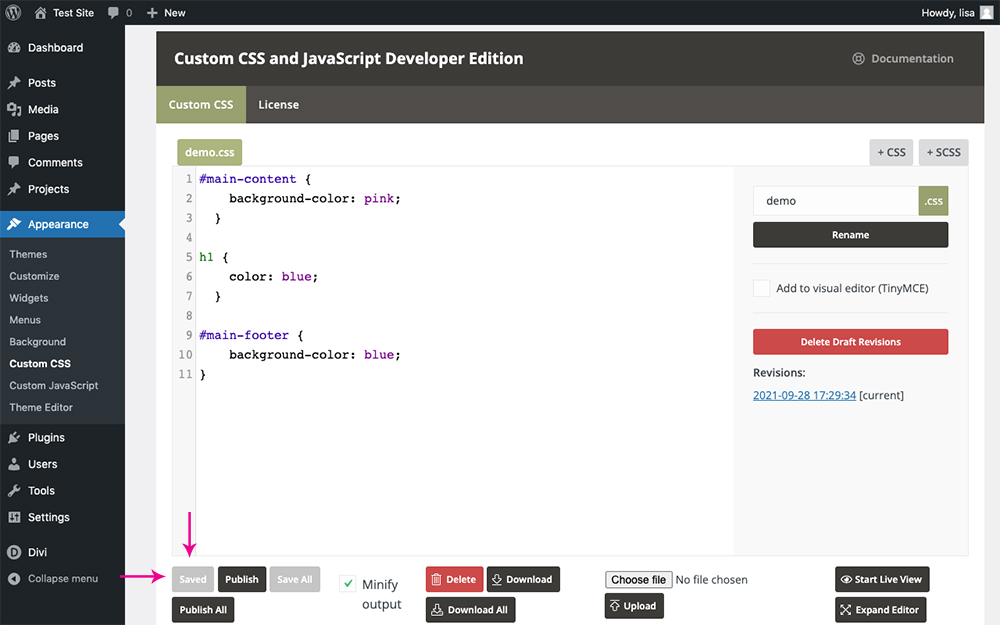The image size is (1000, 625).
Task: Click the eye icon on Start Live View
Action: 846,580
